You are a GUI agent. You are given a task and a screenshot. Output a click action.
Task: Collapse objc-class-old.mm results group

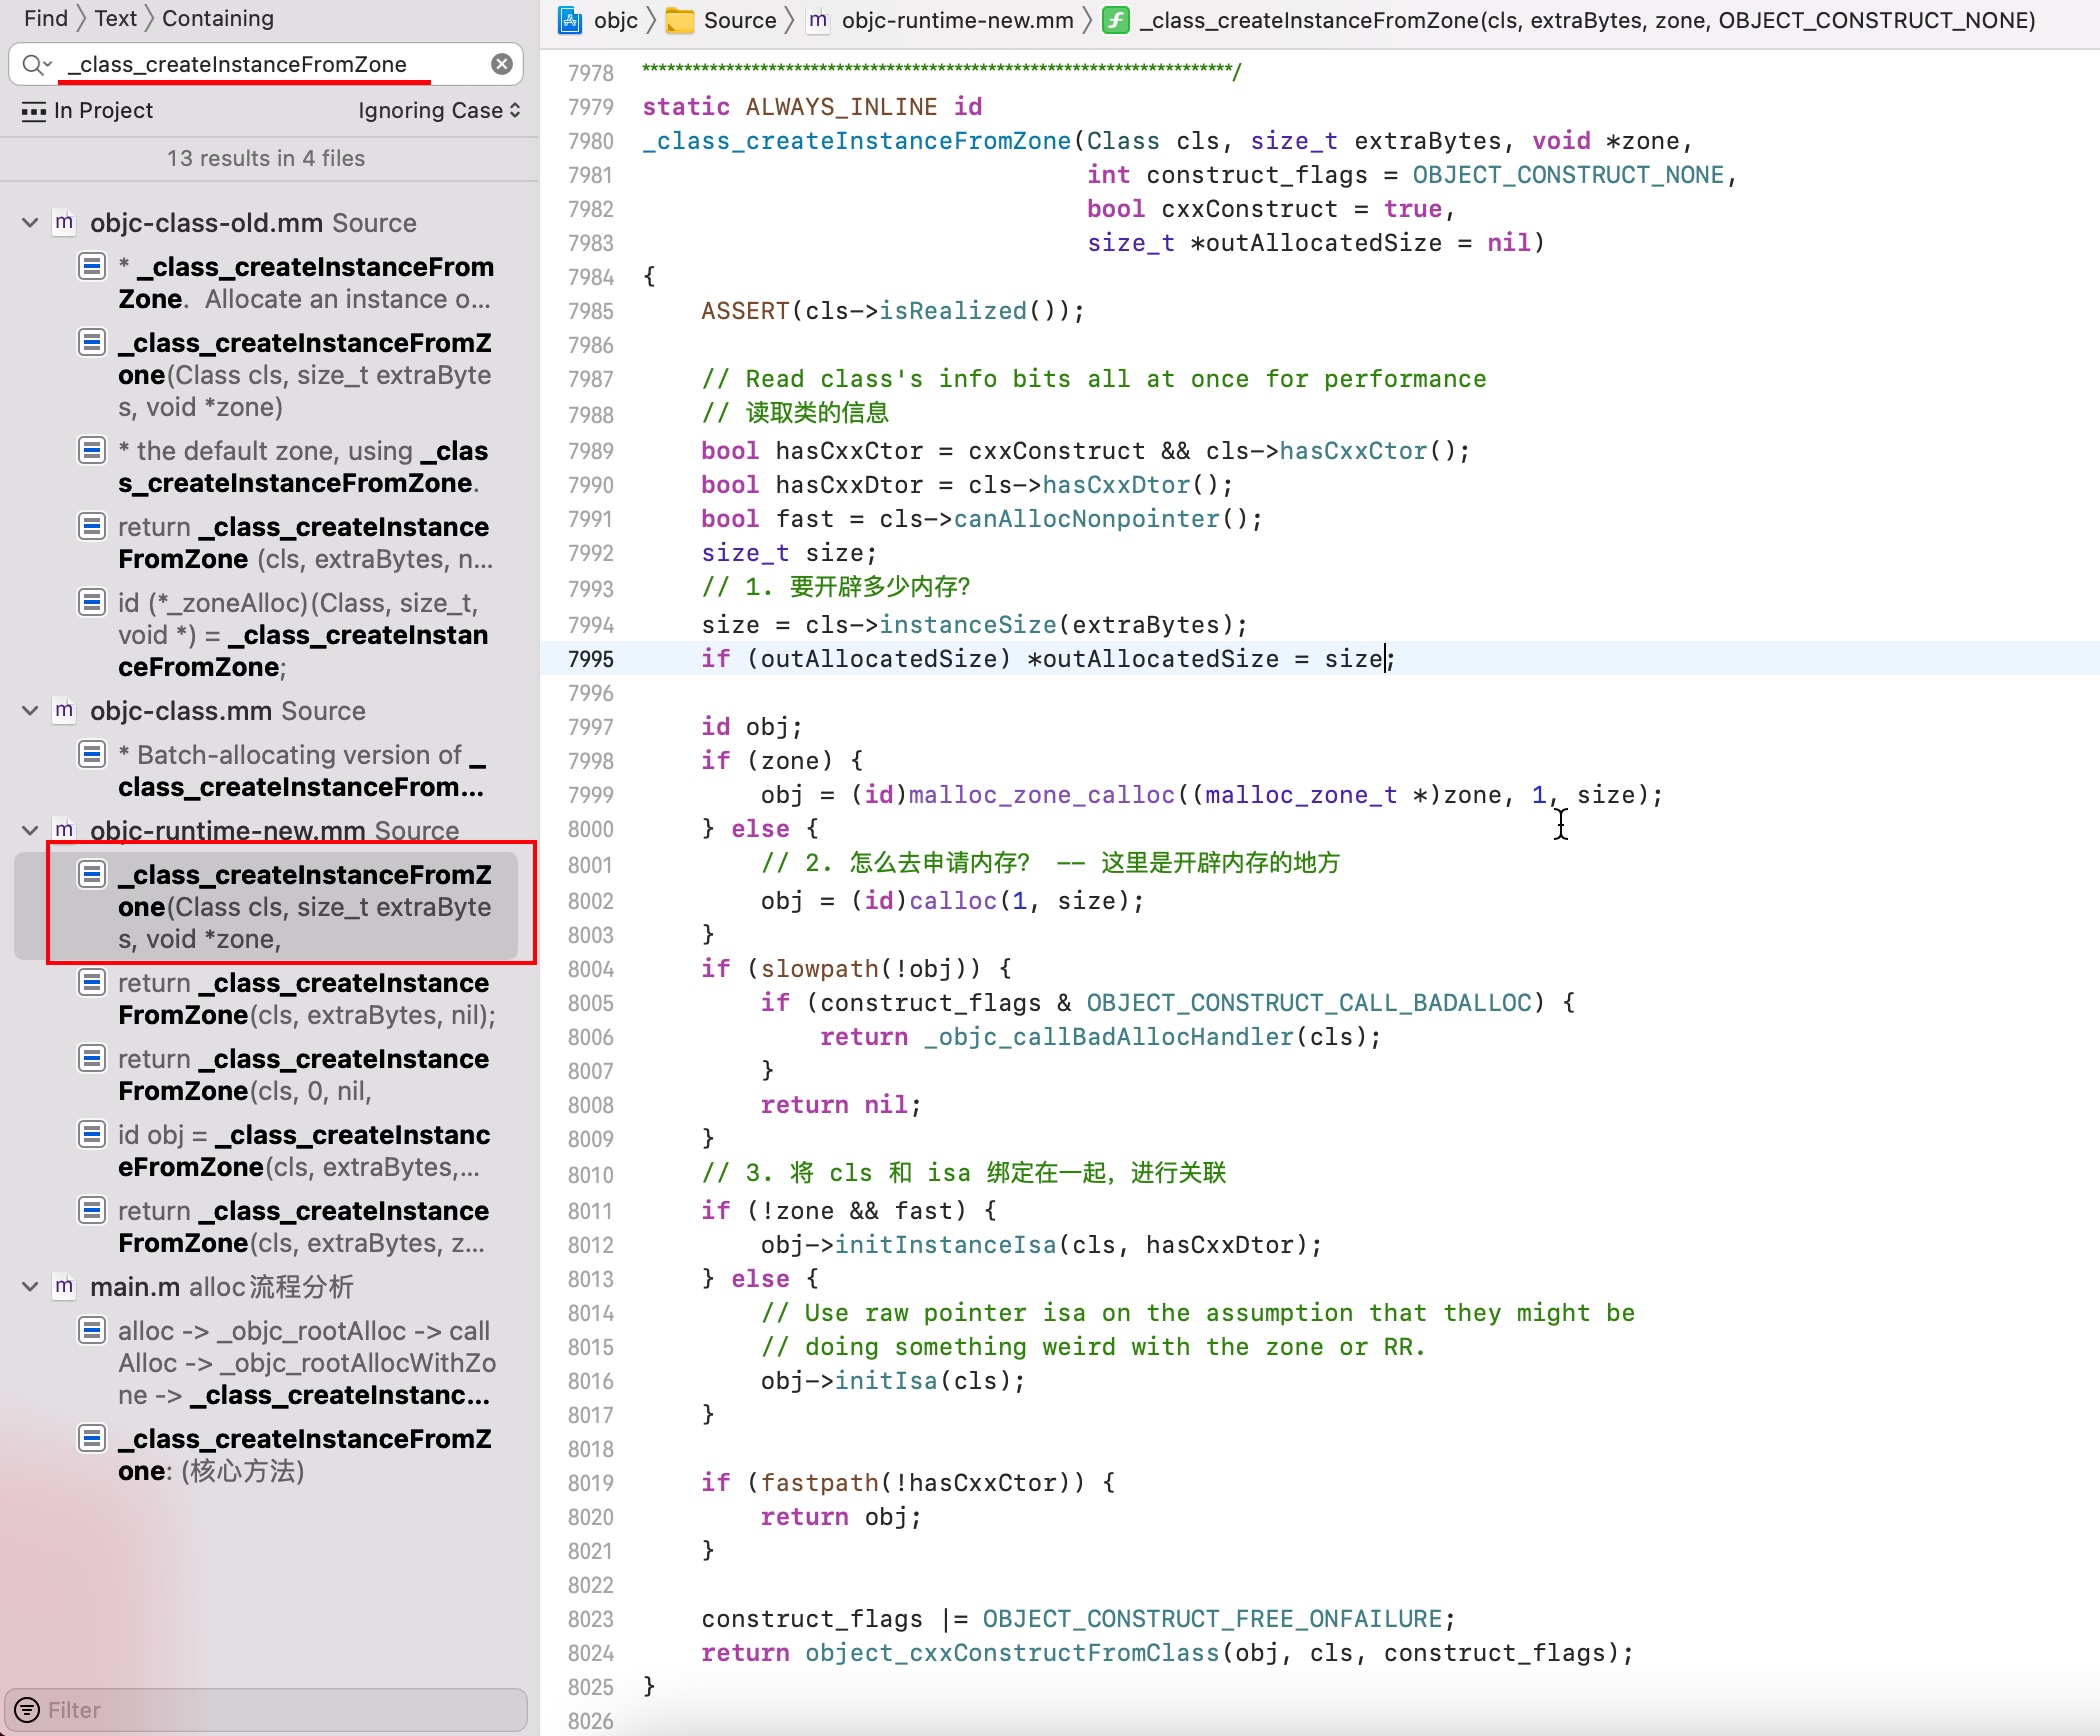pyautogui.click(x=30, y=222)
